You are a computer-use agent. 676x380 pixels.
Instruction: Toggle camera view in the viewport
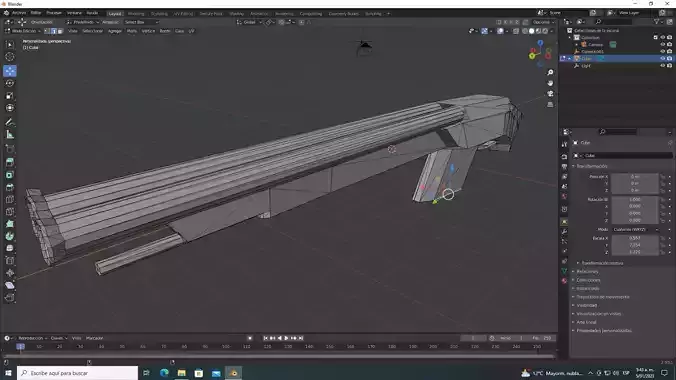pos(550,94)
